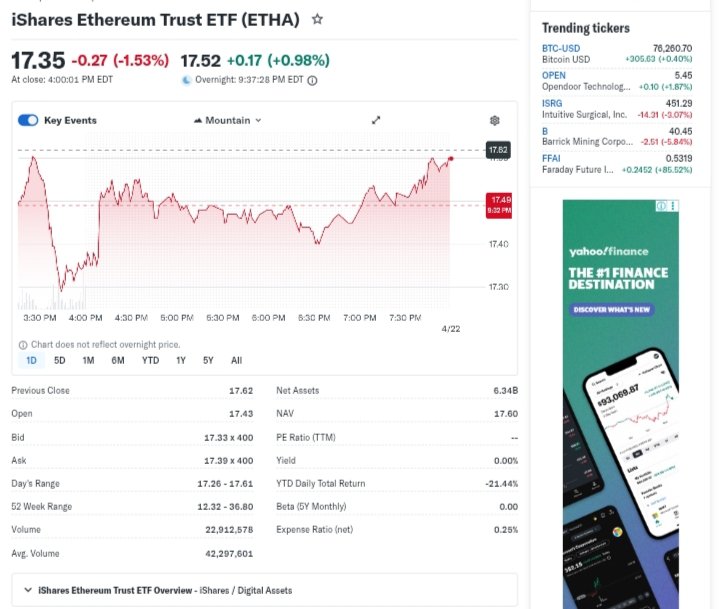This screenshot has width=719, height=609.
Task: Select the 5D chart range tab
Action: click(x=60, y=360)
